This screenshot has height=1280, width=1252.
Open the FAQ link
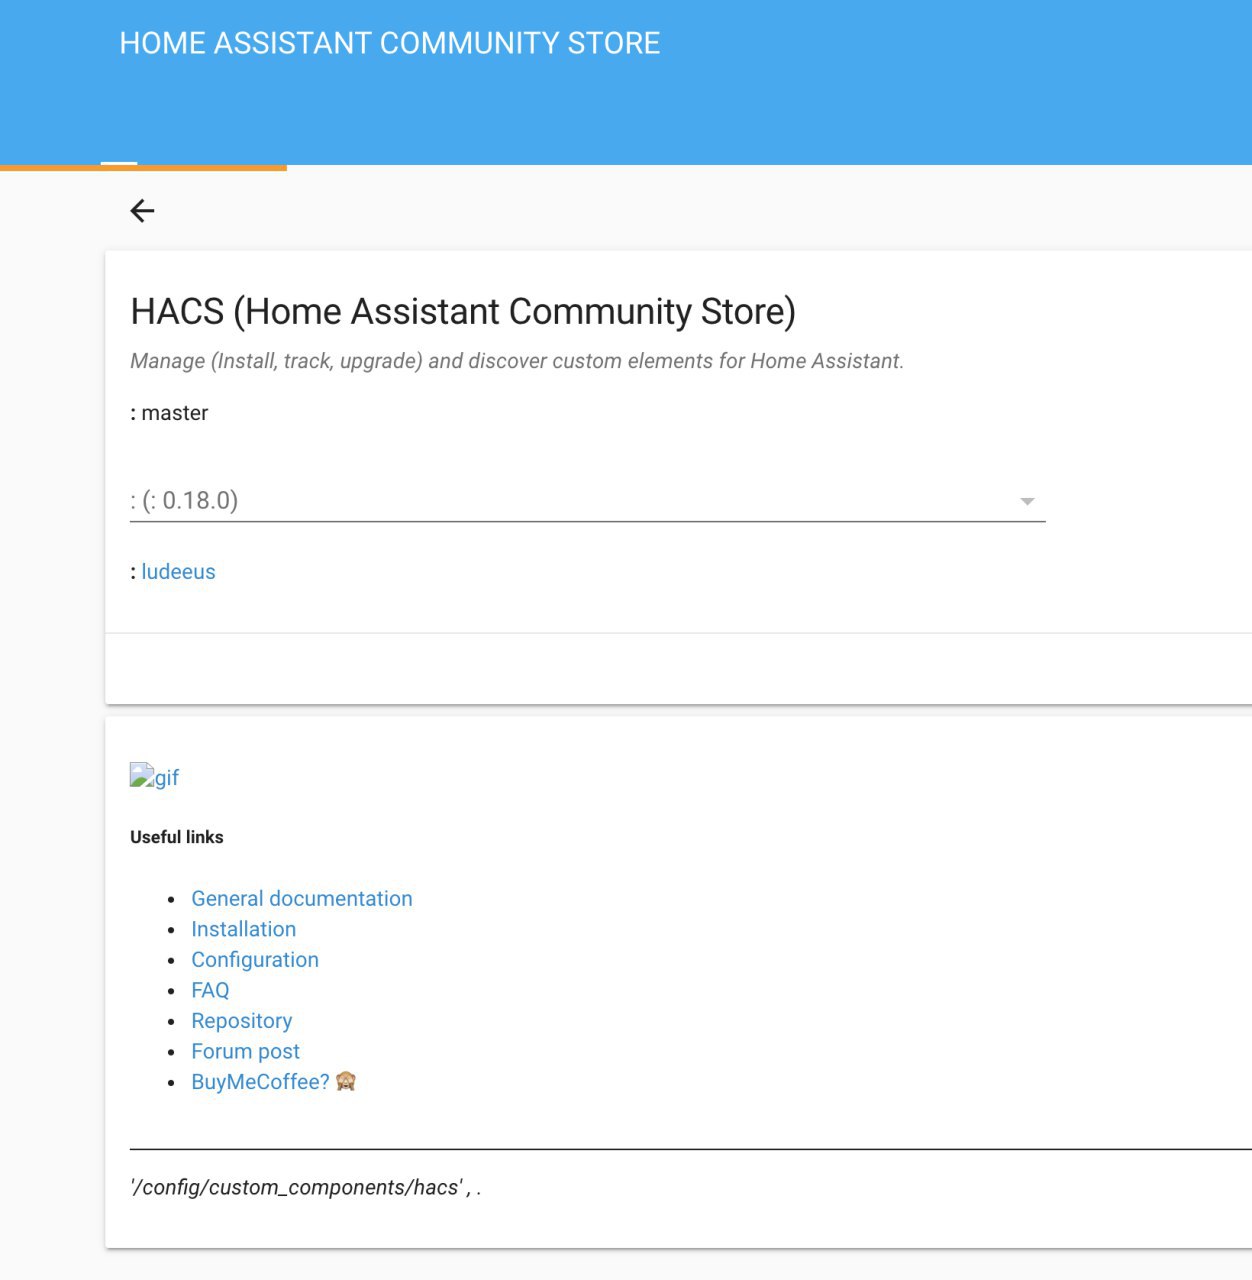[x=210, y=990]
